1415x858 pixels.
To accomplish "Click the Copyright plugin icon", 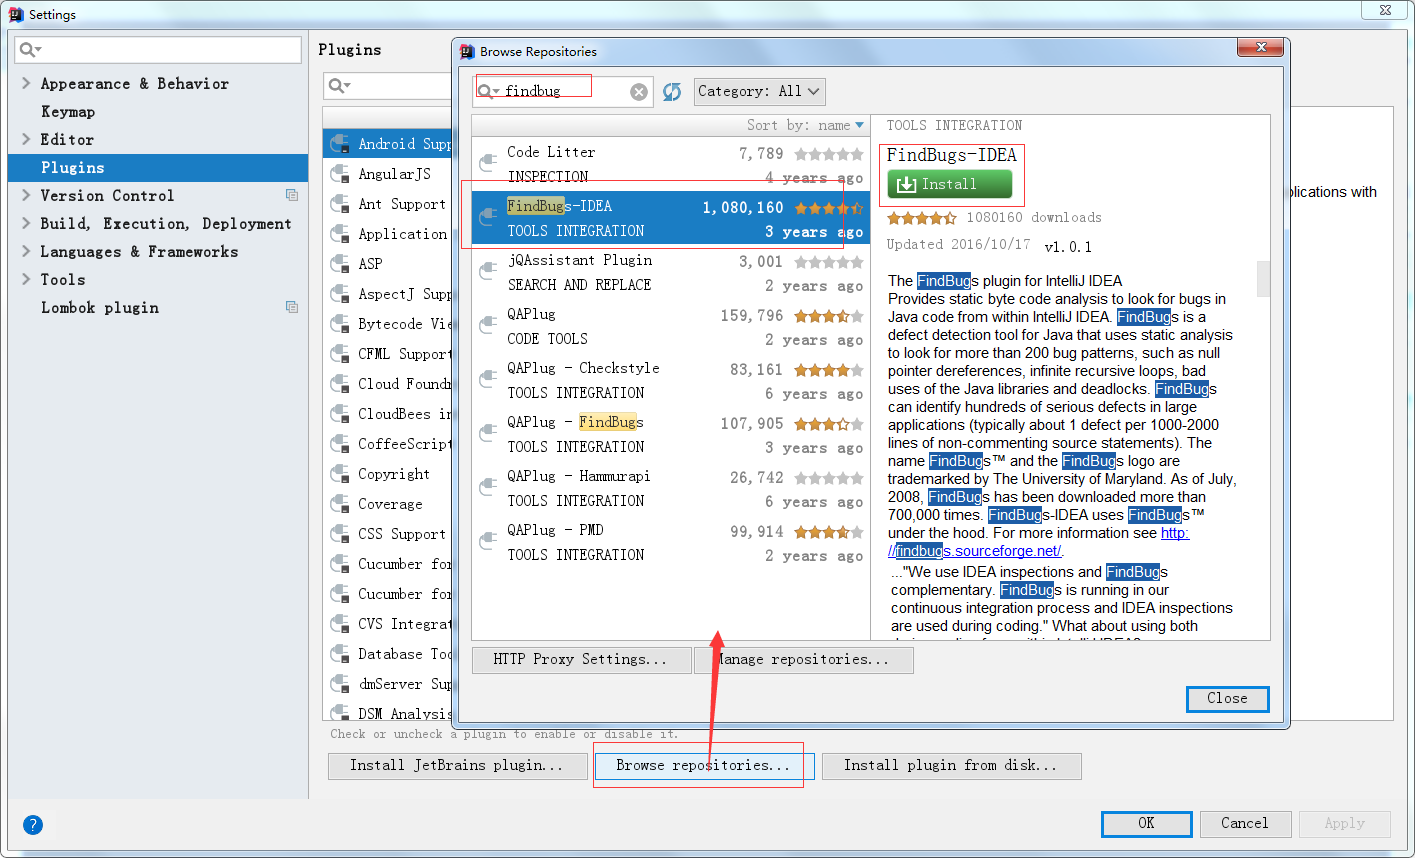I will coord(340,474).
